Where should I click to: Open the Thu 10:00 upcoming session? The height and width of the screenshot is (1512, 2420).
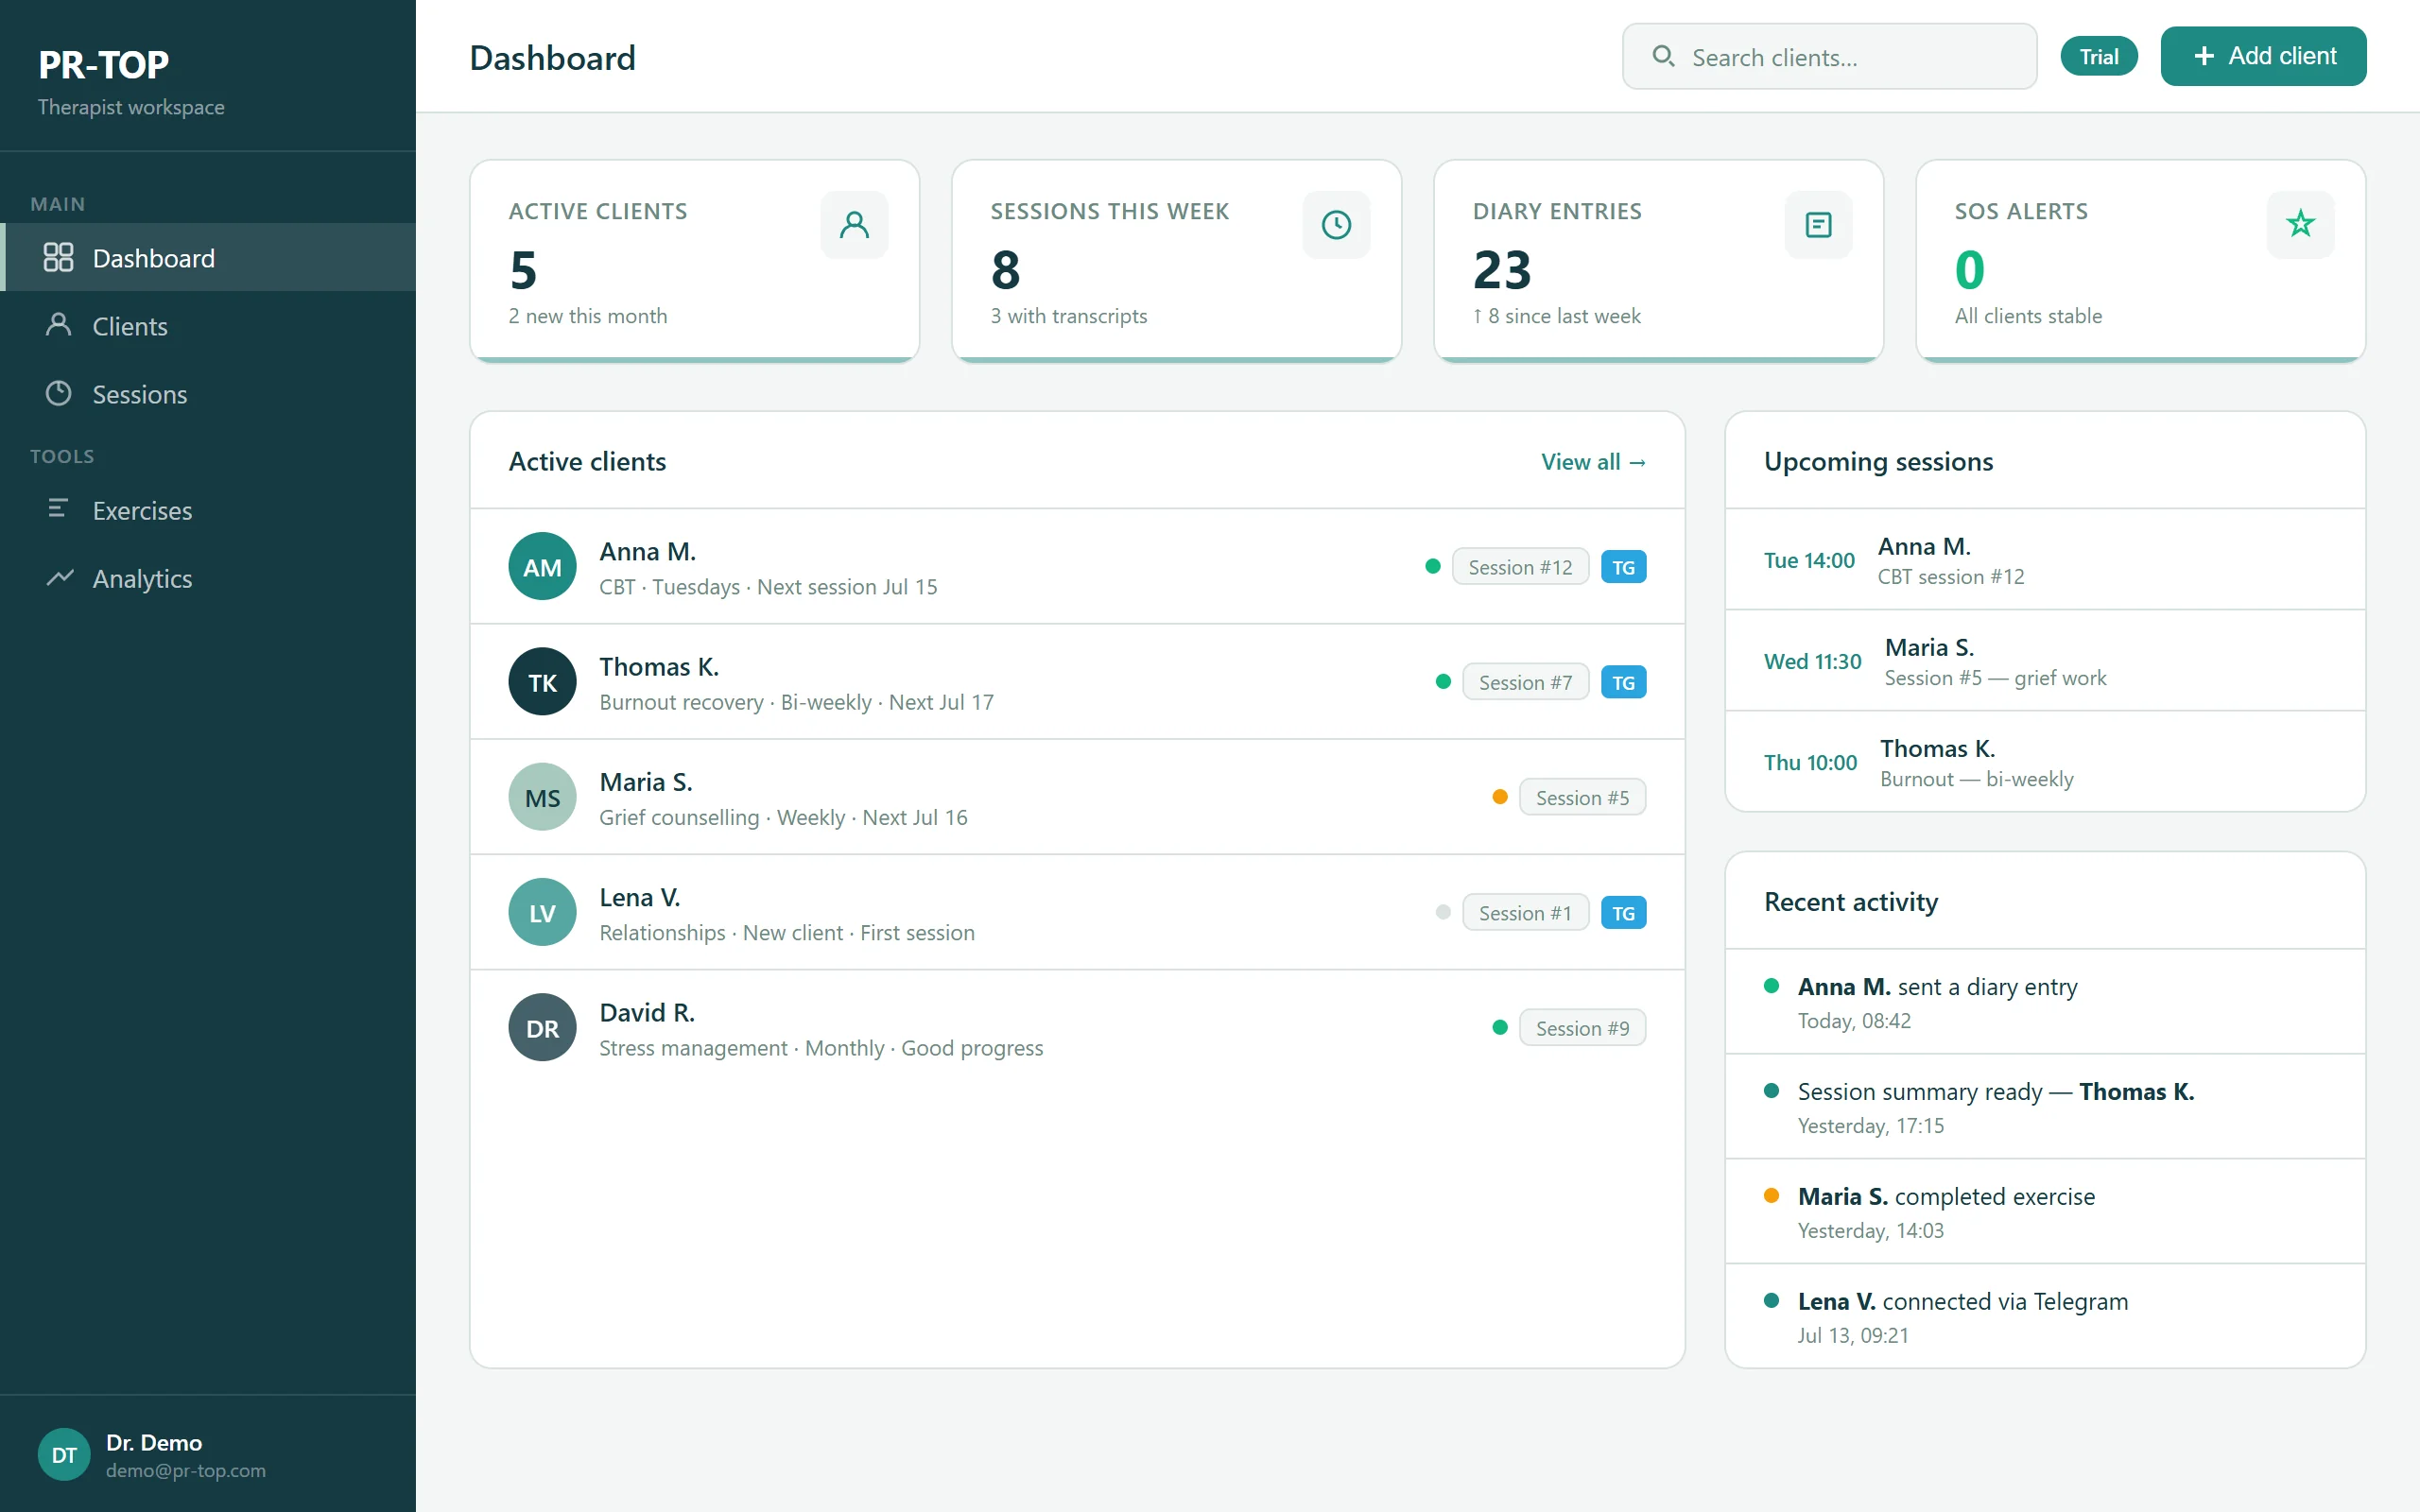[x=2044, y=762]
